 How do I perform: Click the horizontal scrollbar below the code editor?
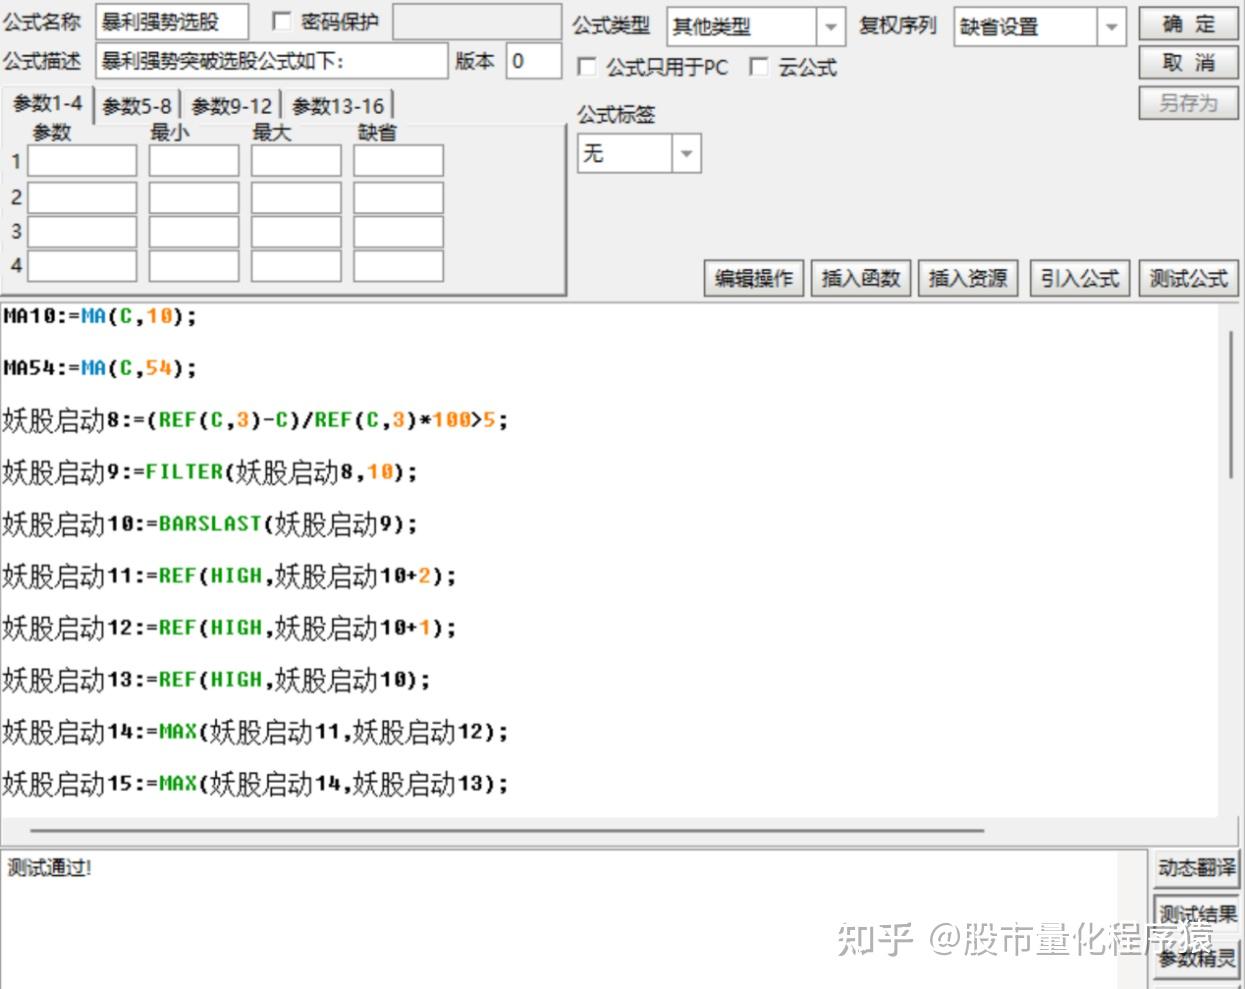pos(507,830)
